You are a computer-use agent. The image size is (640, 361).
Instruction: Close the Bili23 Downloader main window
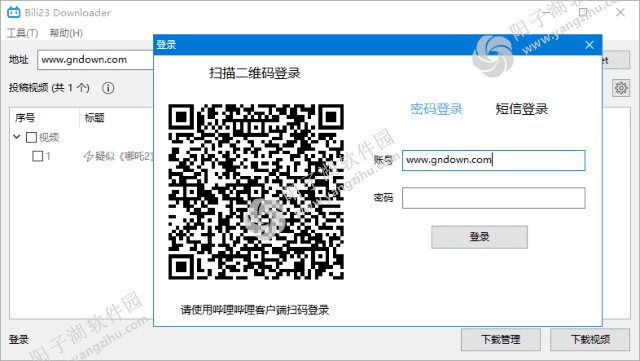click(x=620, y=12)
